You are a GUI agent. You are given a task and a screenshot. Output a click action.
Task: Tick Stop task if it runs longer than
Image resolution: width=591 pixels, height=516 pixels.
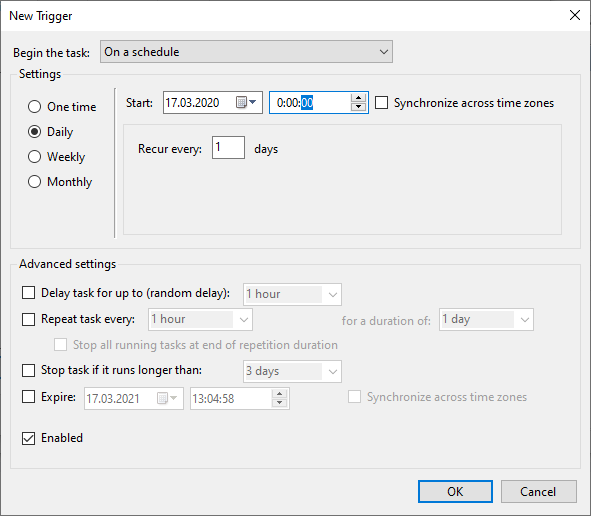tap(28, 370)
